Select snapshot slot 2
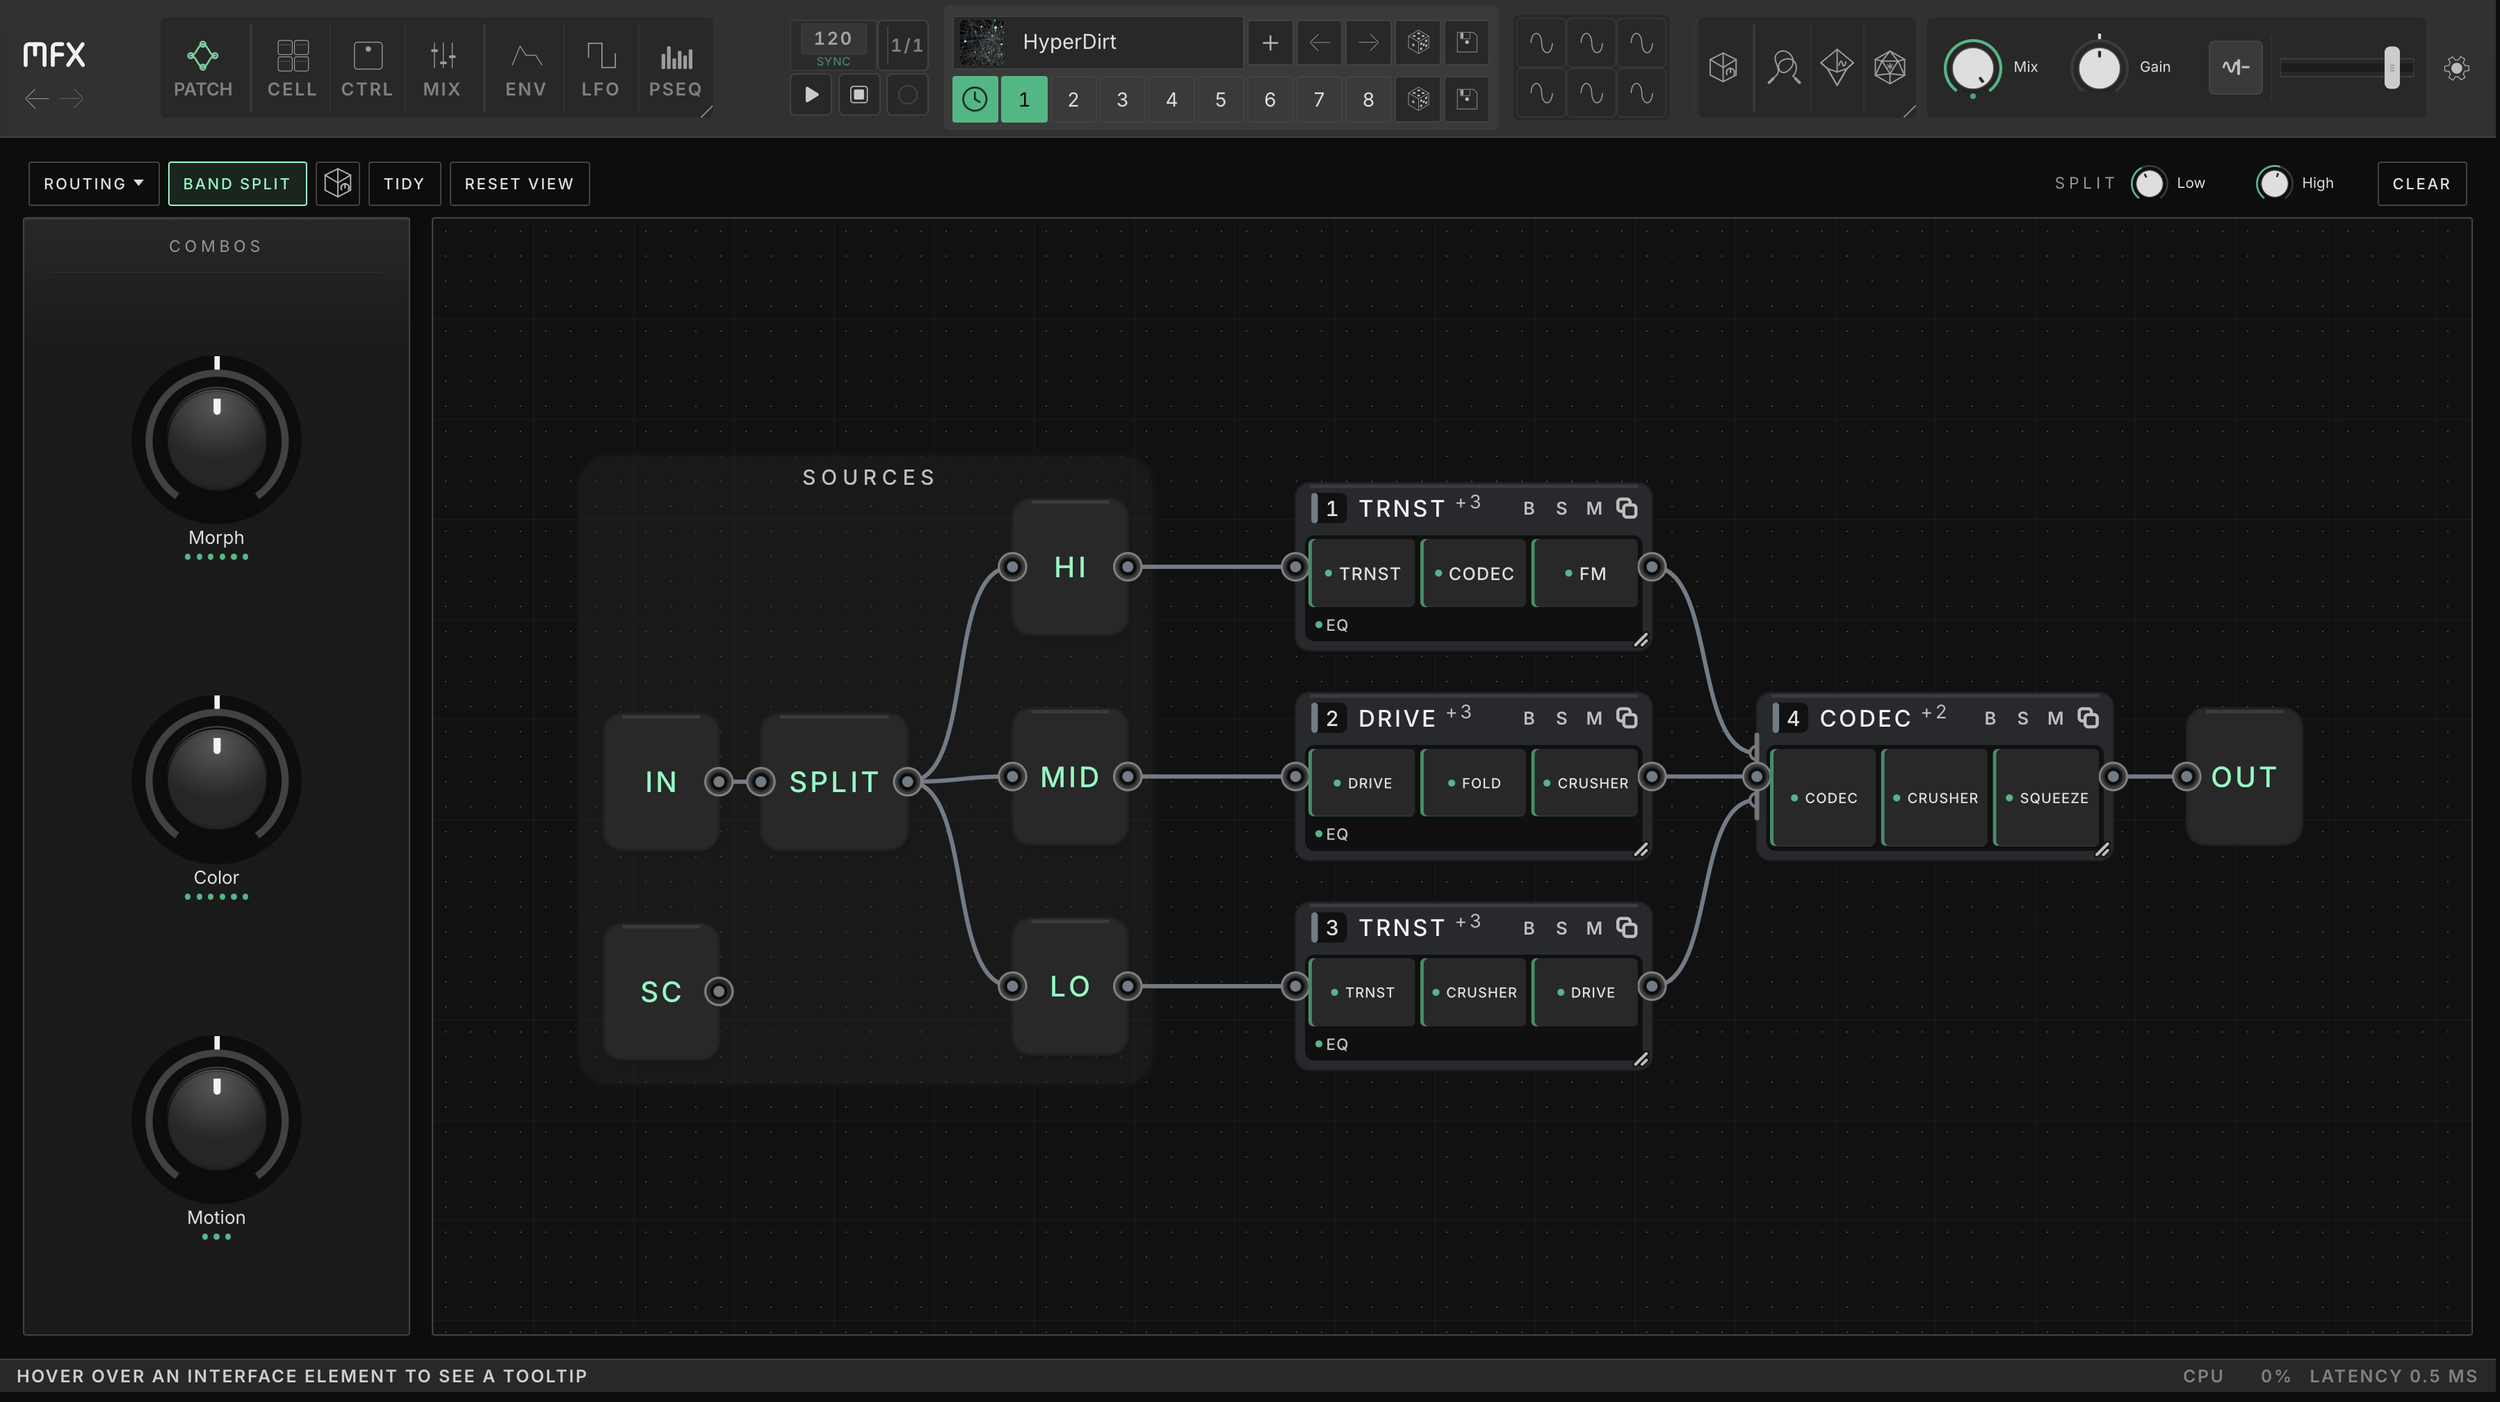The height and width of the screenshot is (1402, 2500). tap(1073, 99)
